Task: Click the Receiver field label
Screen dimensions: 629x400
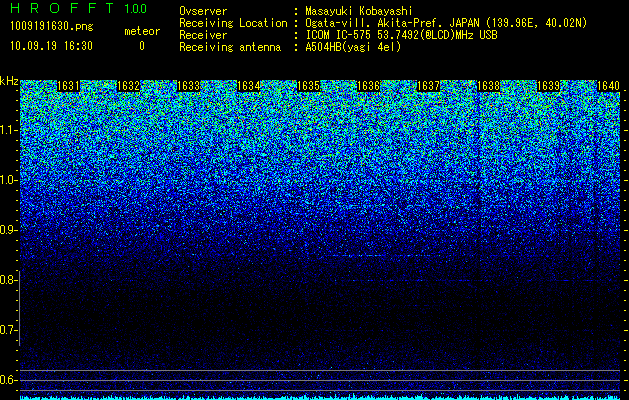Action: tap(203, 35)
